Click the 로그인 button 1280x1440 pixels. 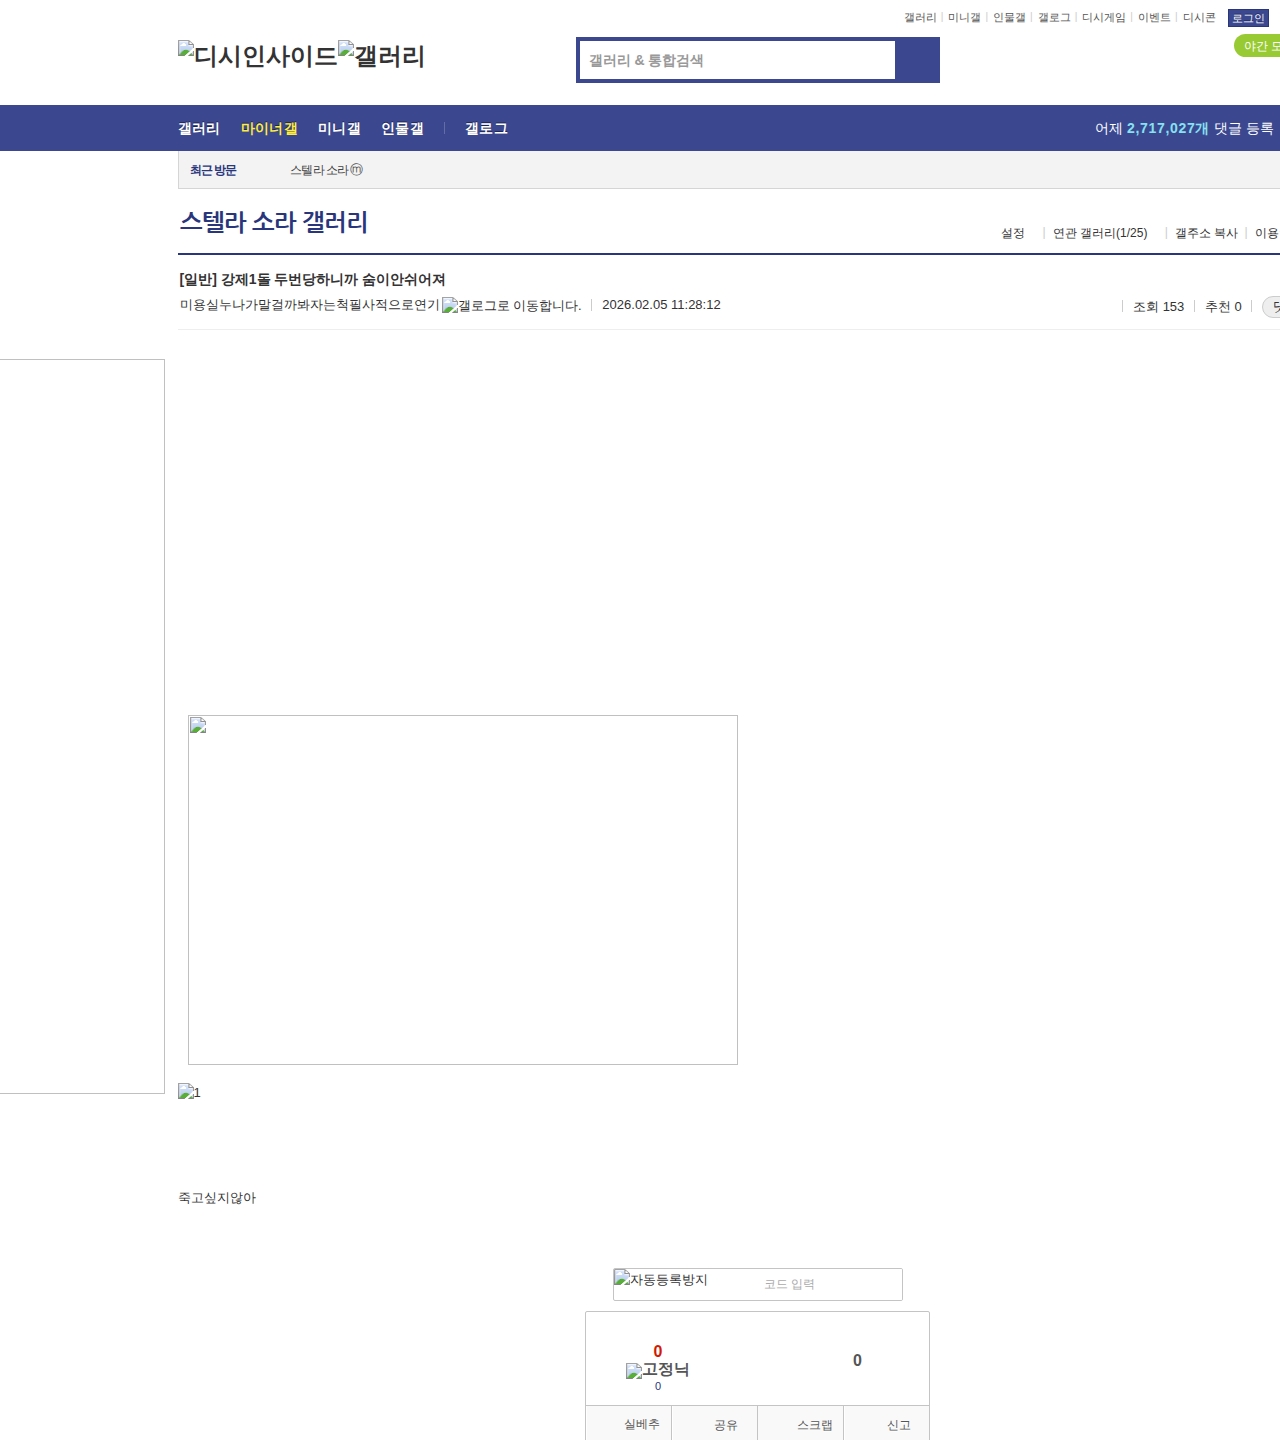pyautogui.click(x=1247, y=18)
